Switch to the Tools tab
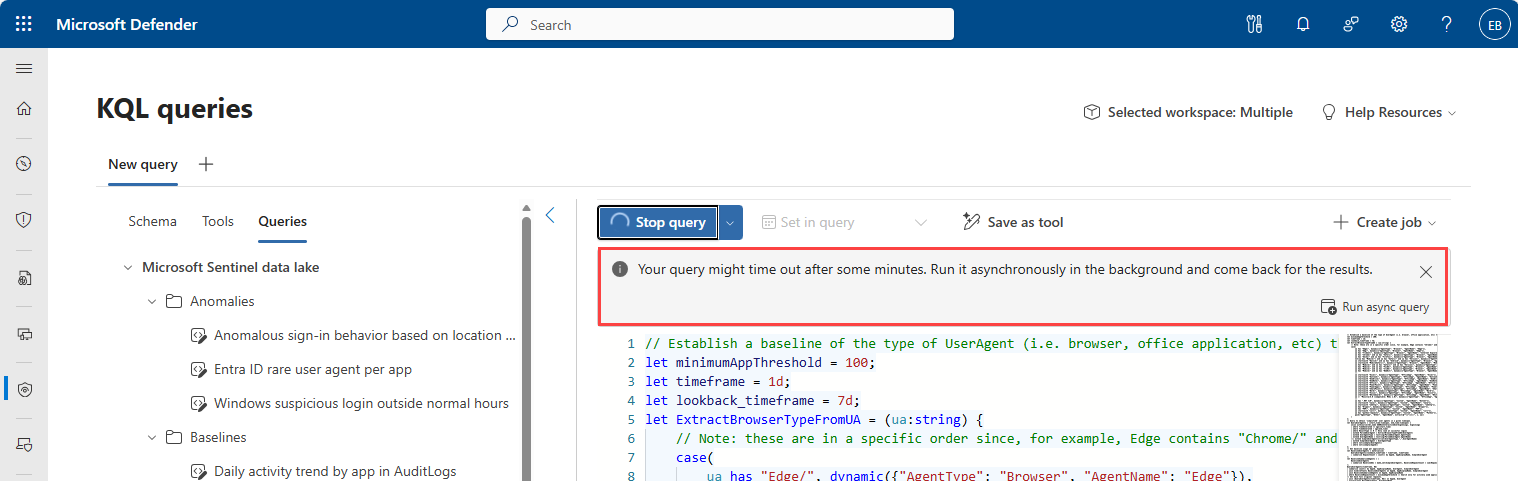Screen dimensions: 1518x481 218,221
